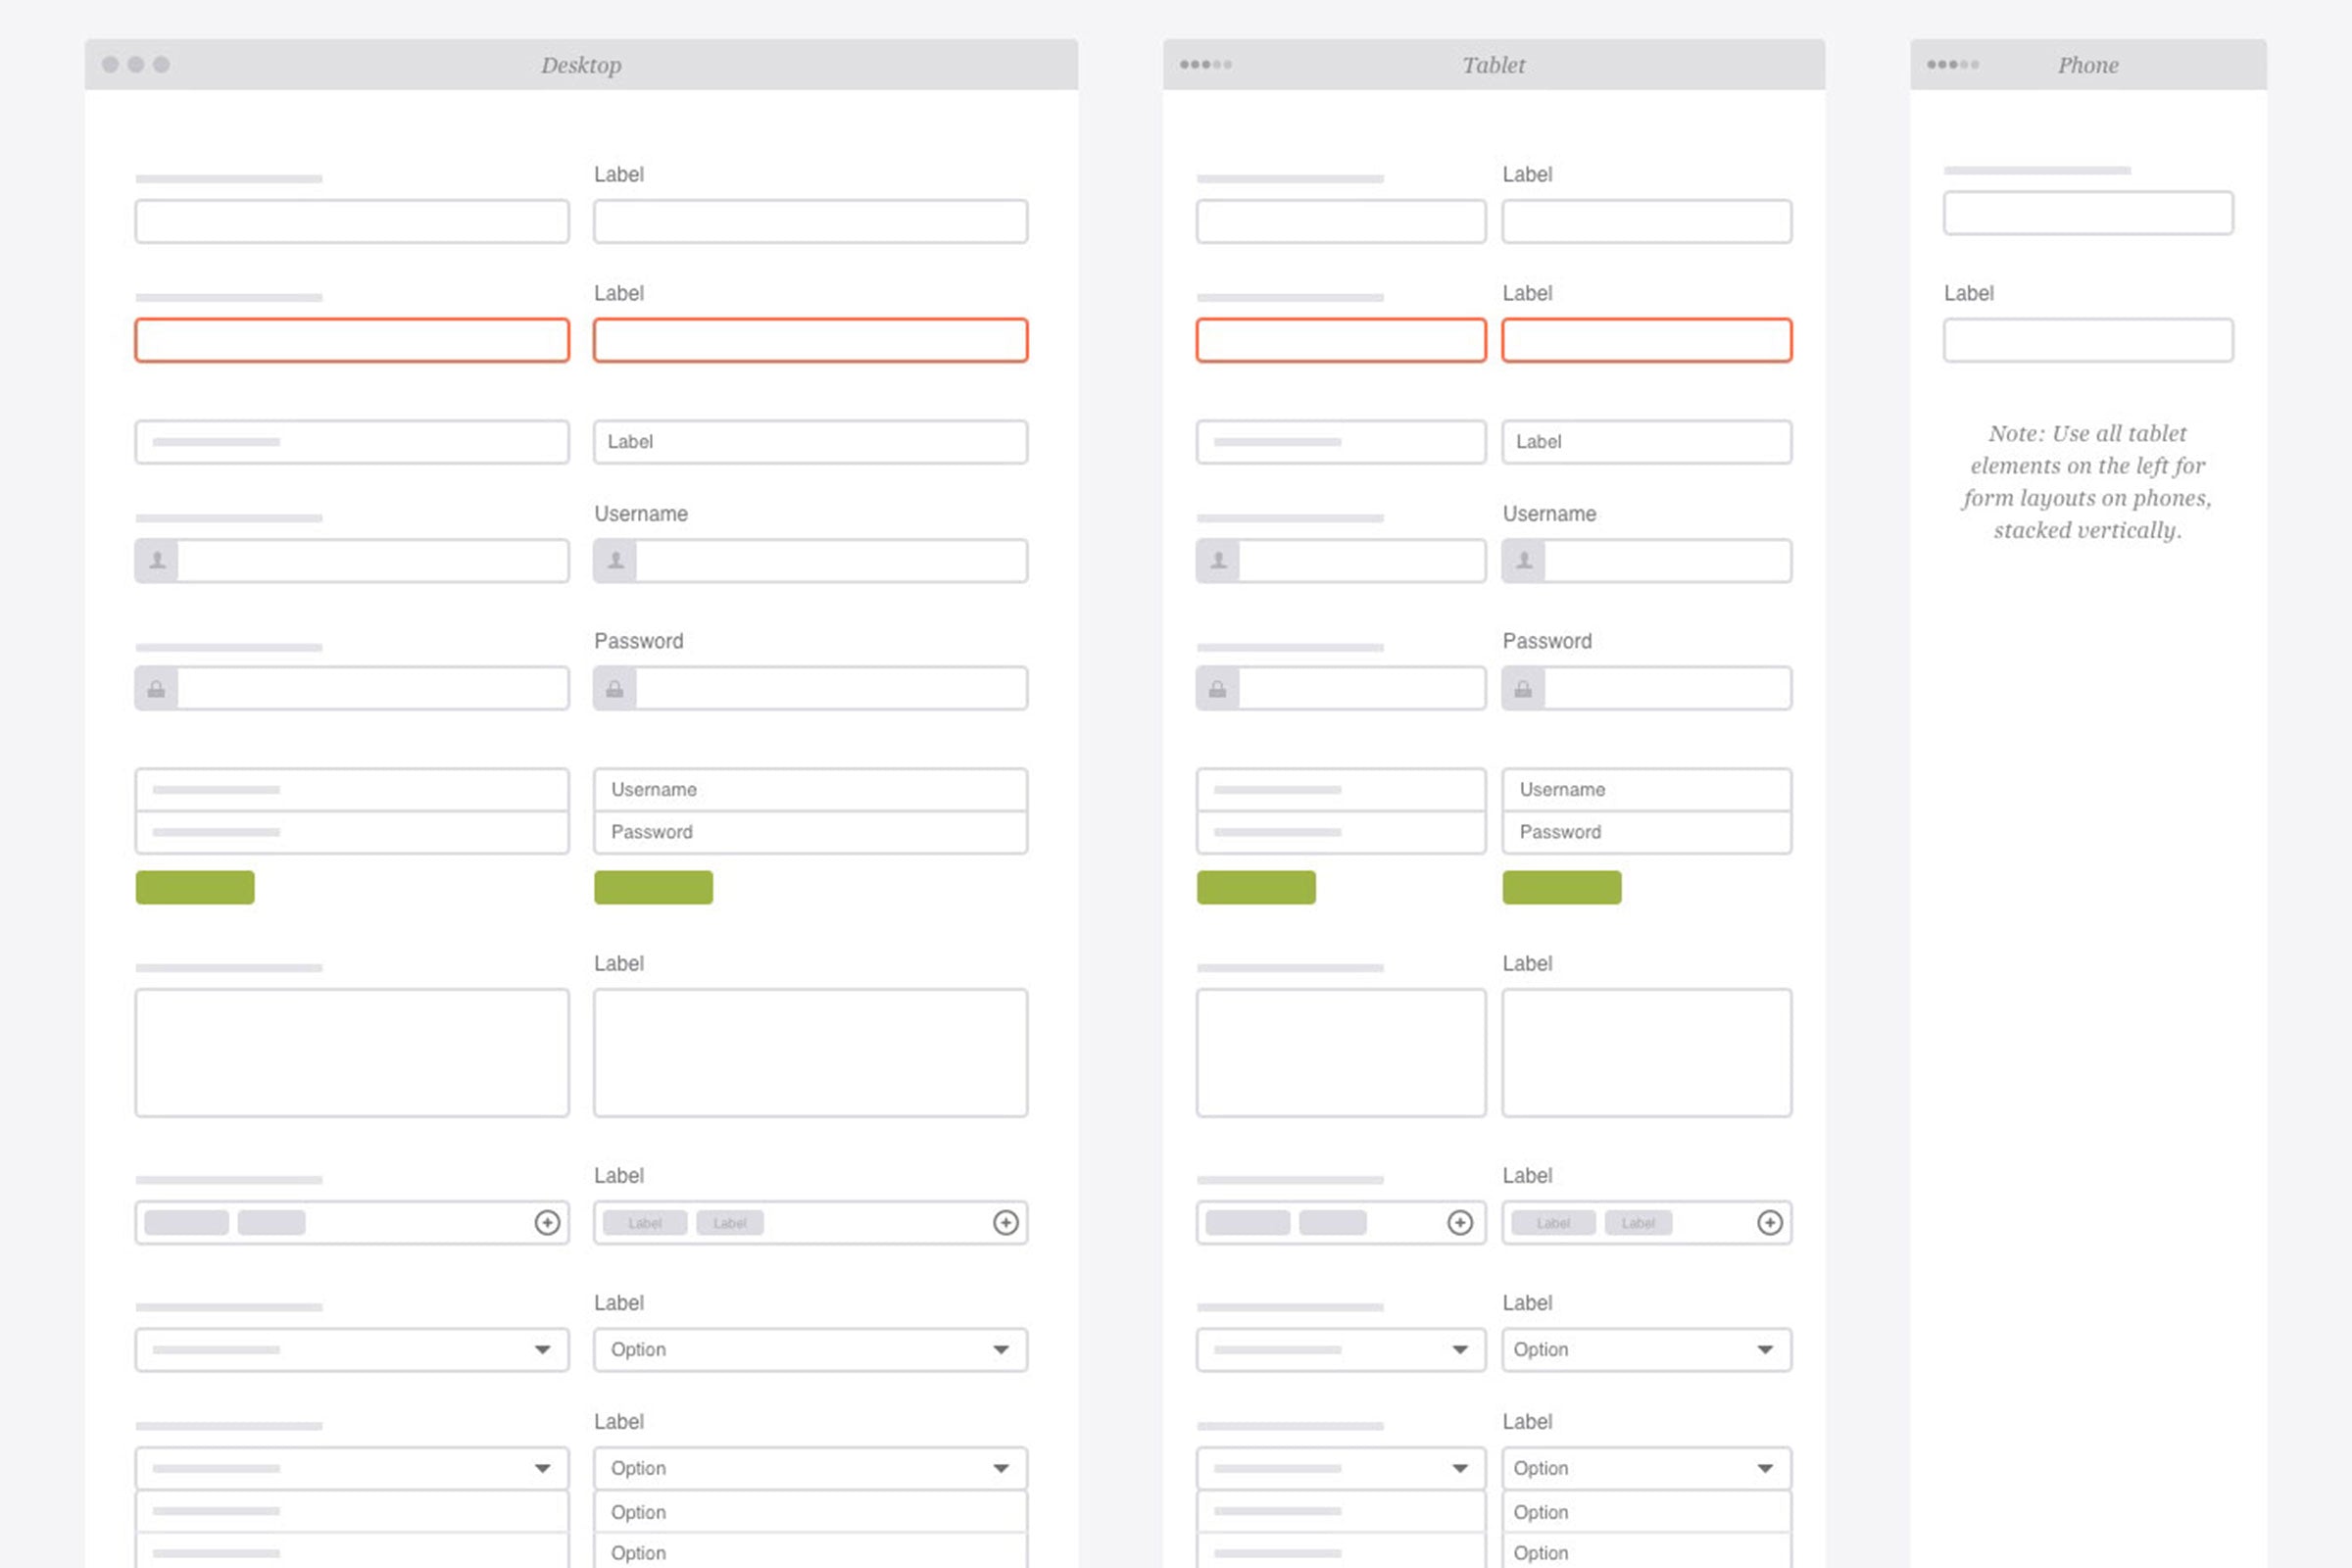Click plus icon in Desktop's Label tags field
2352x1568 pixels.
coord(1006,1222)
